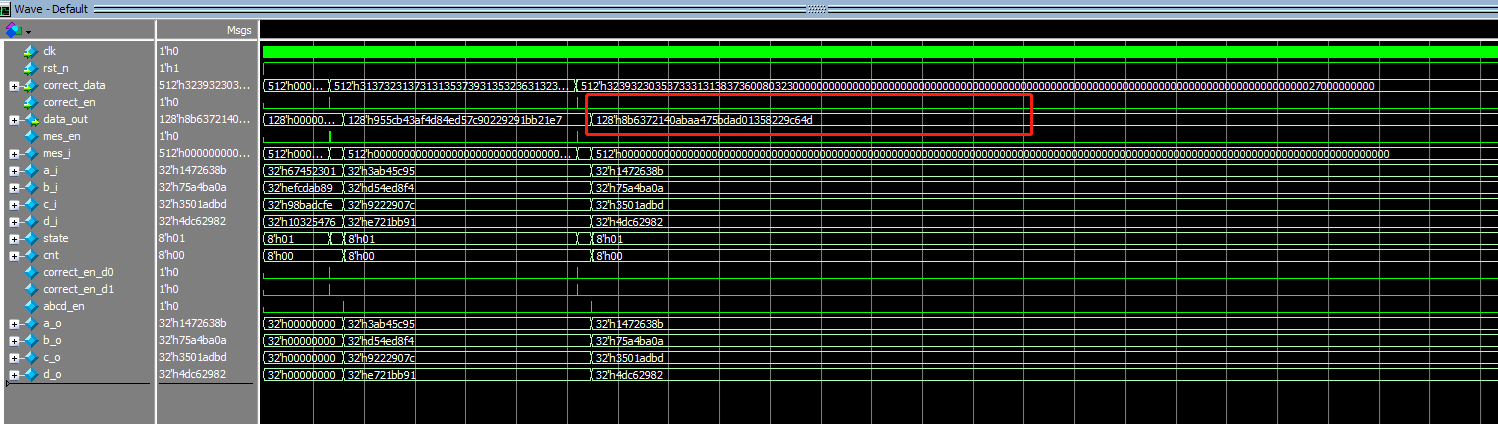Viewport: 1498px width, 425px height.
Task: Click the correct_en_d1 signal icon
Action: tap(30, 289)
